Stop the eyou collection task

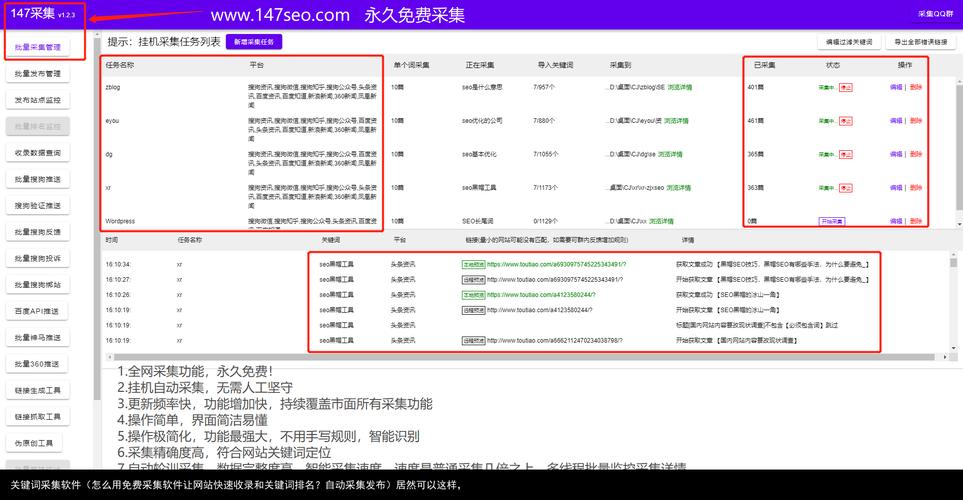[x=846, y=121]
